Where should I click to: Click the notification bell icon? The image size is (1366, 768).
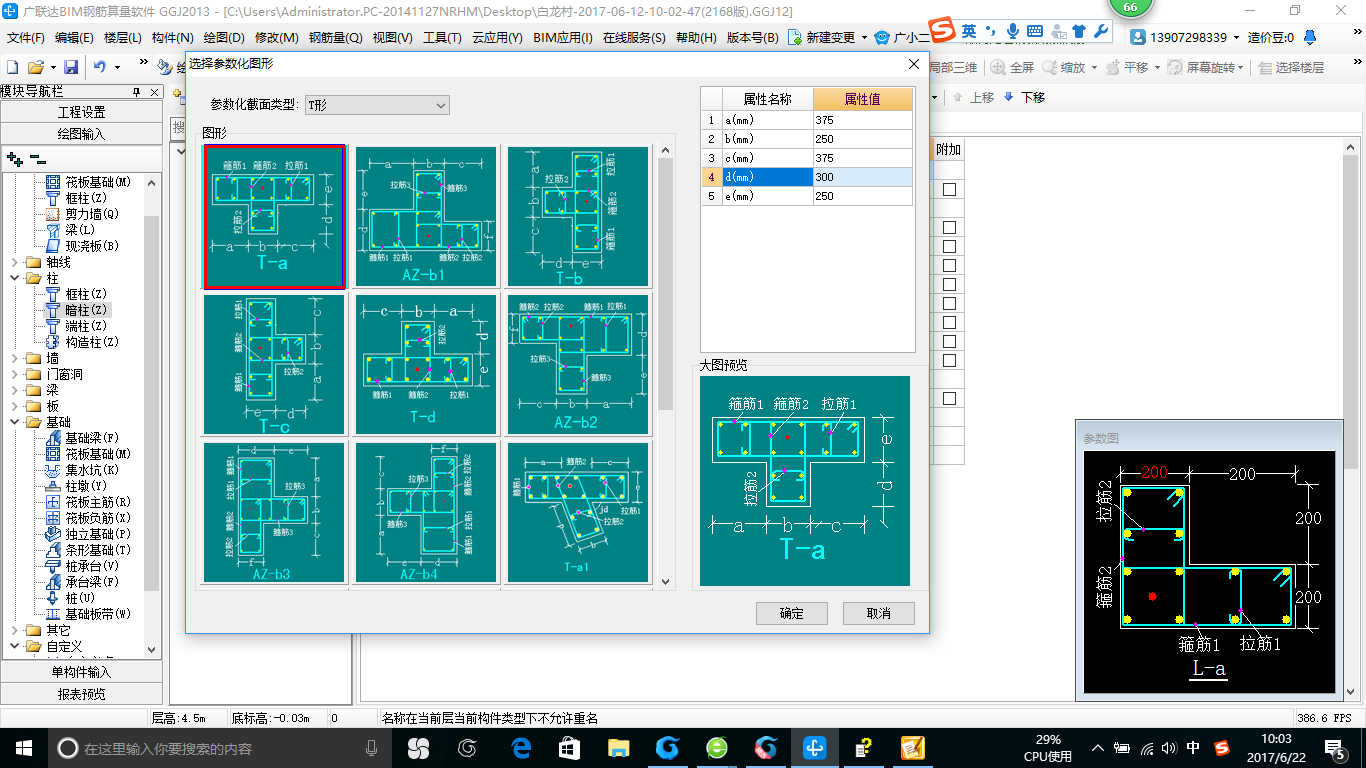tap(1310, 37)
